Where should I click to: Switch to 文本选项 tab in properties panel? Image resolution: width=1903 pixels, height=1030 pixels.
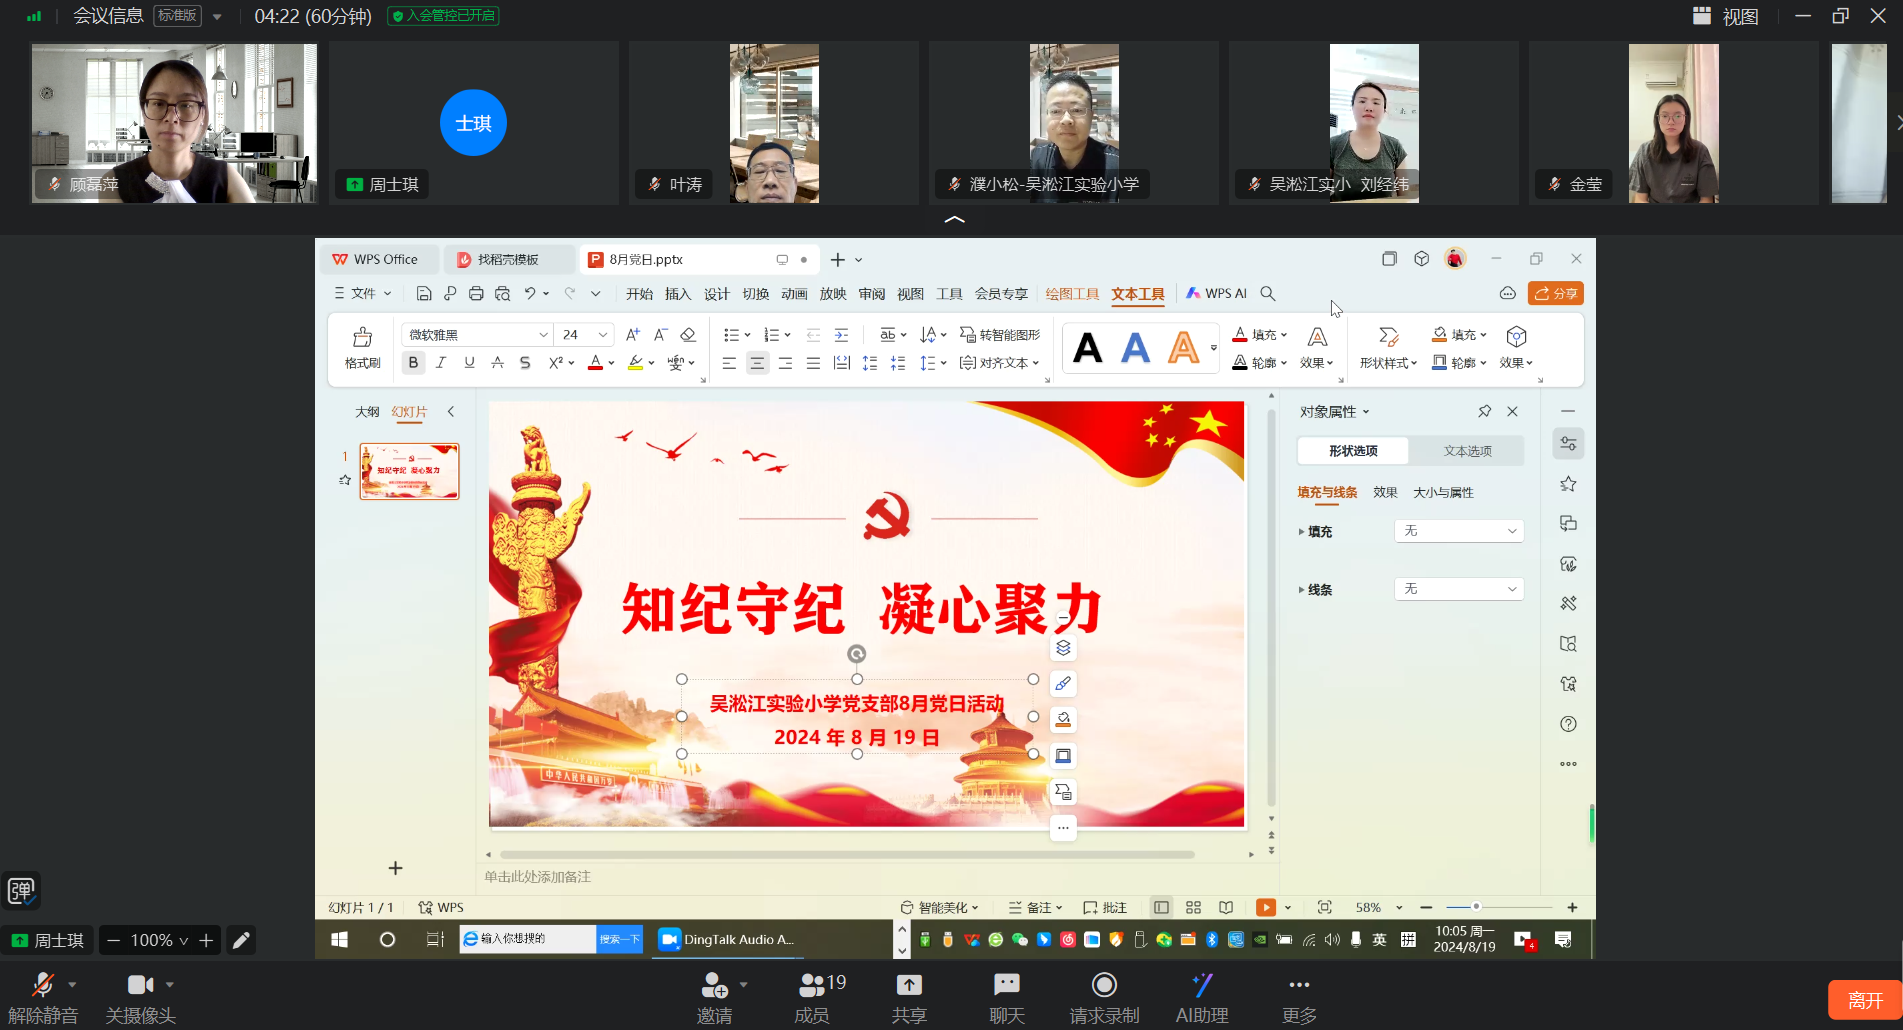(x=1467, y=451)
